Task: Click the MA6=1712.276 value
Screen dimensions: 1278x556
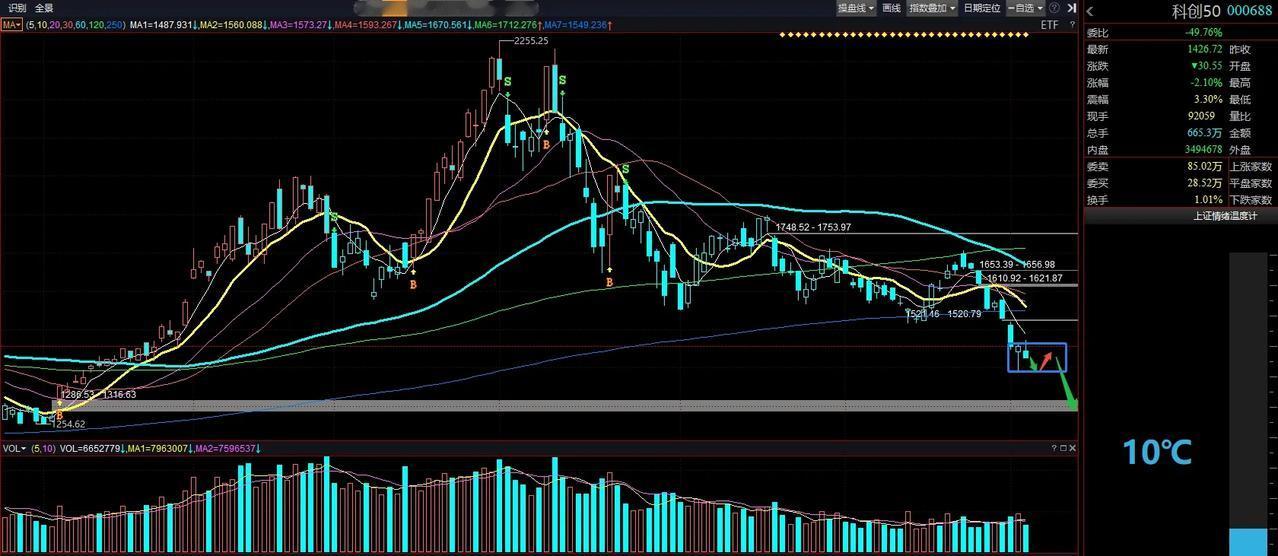Action: coord(505,24)
